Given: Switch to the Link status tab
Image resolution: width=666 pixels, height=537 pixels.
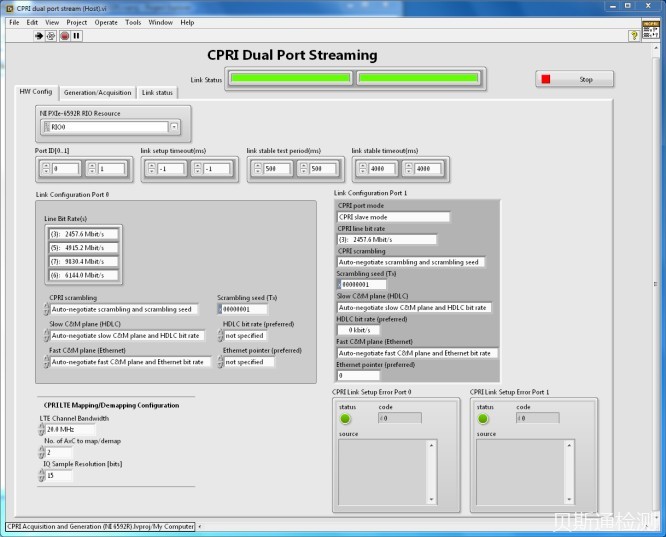Looking at the screenshot, I should [157, 92].
